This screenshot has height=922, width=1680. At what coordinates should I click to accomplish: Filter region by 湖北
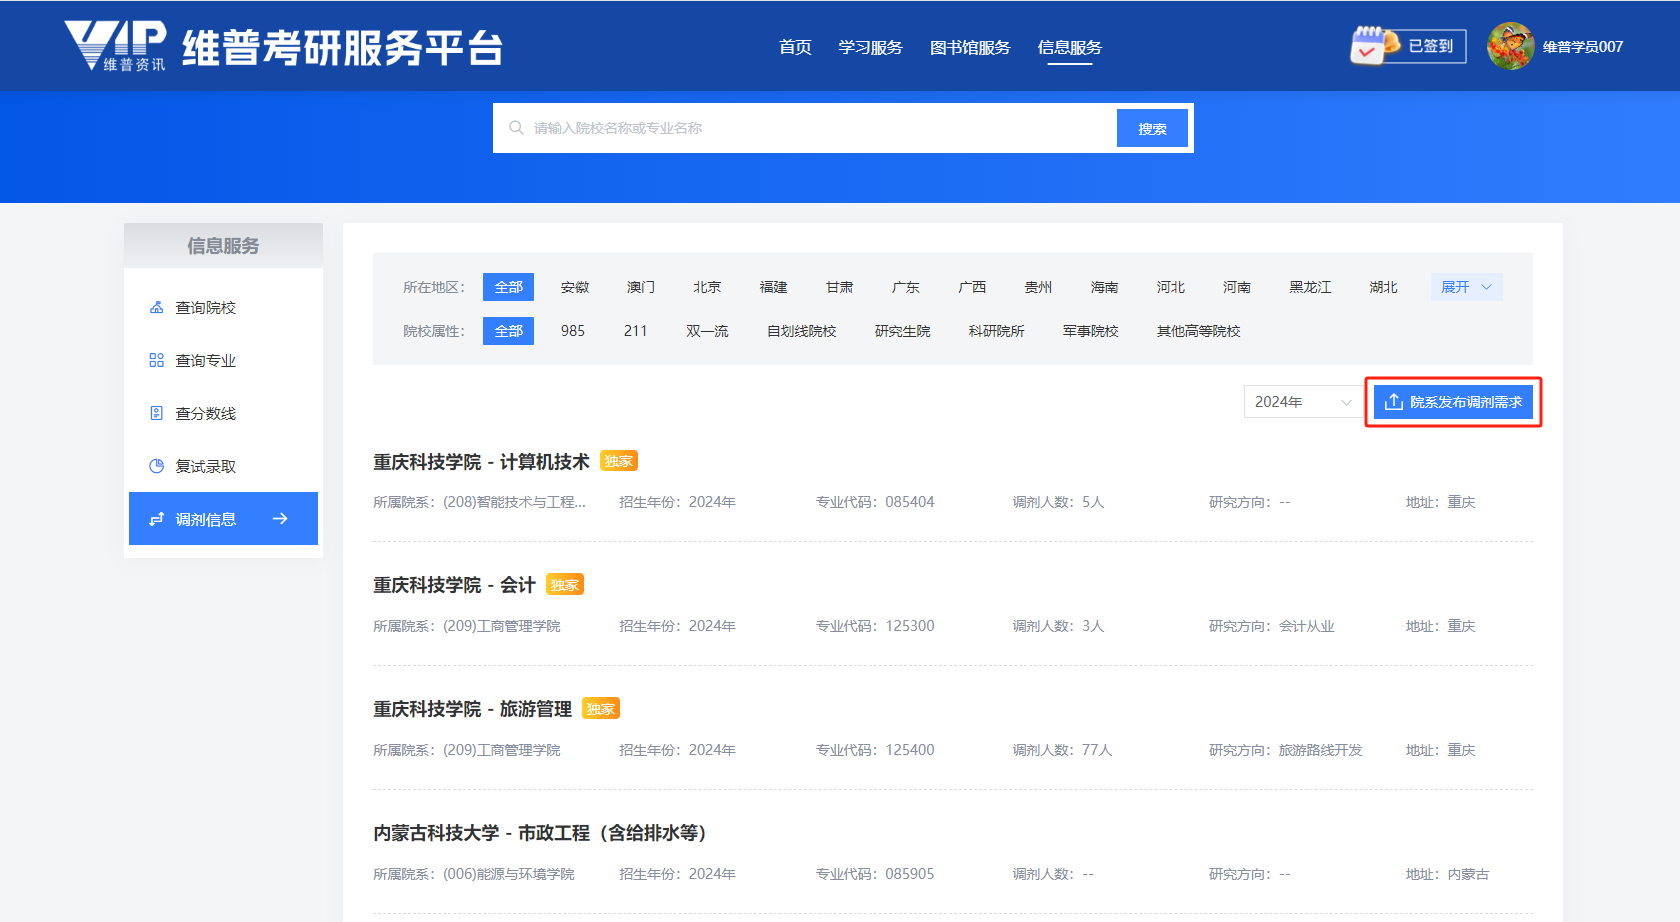coord(1383,287)
